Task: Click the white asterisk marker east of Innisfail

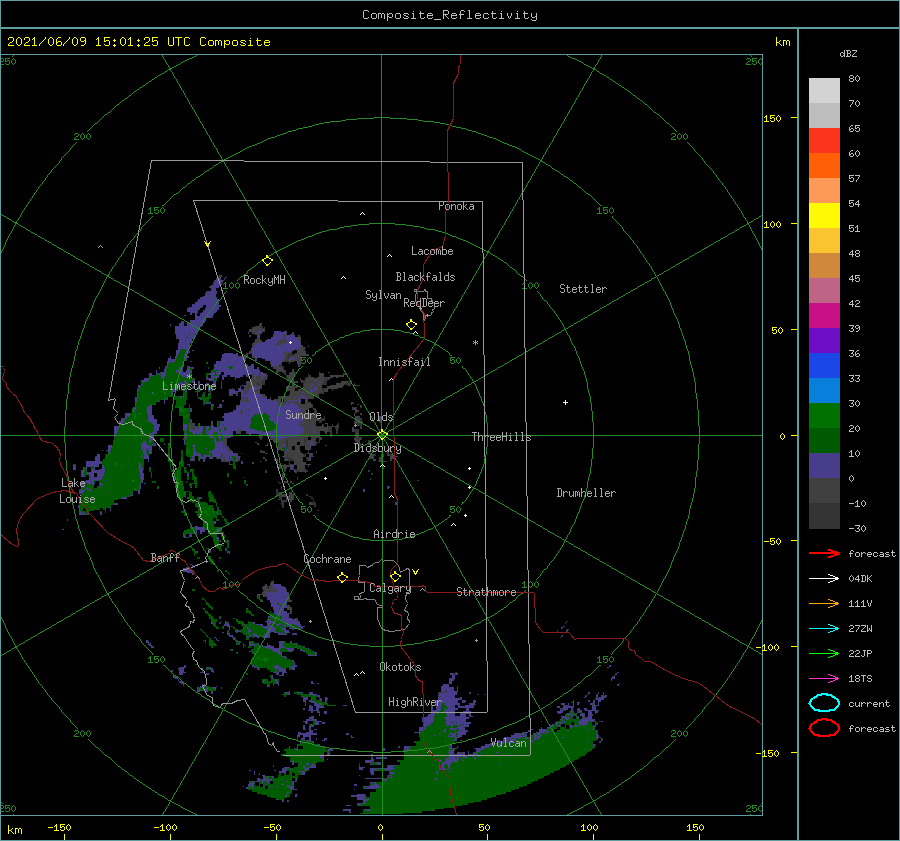Action: [x=475, y=343]
